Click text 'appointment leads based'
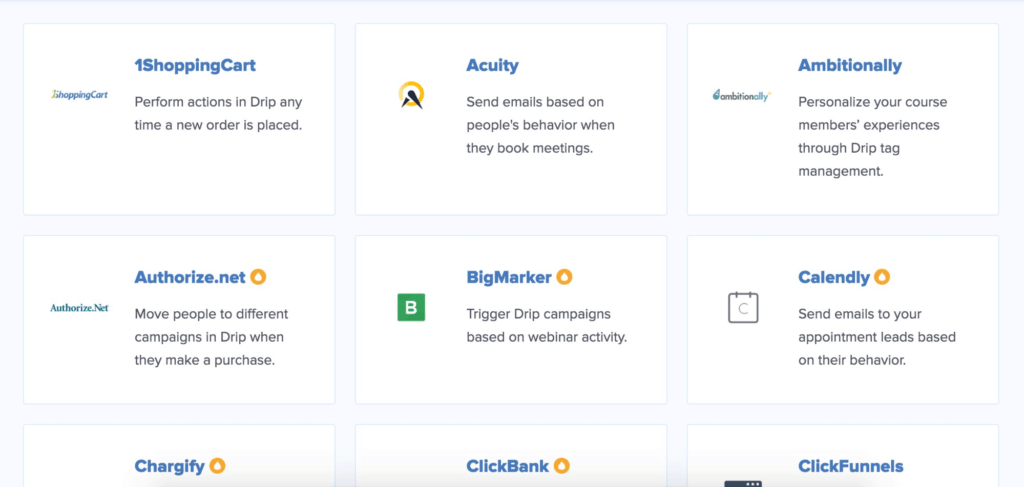Screen dimensions: 1024x487 [x=877, y=337]
